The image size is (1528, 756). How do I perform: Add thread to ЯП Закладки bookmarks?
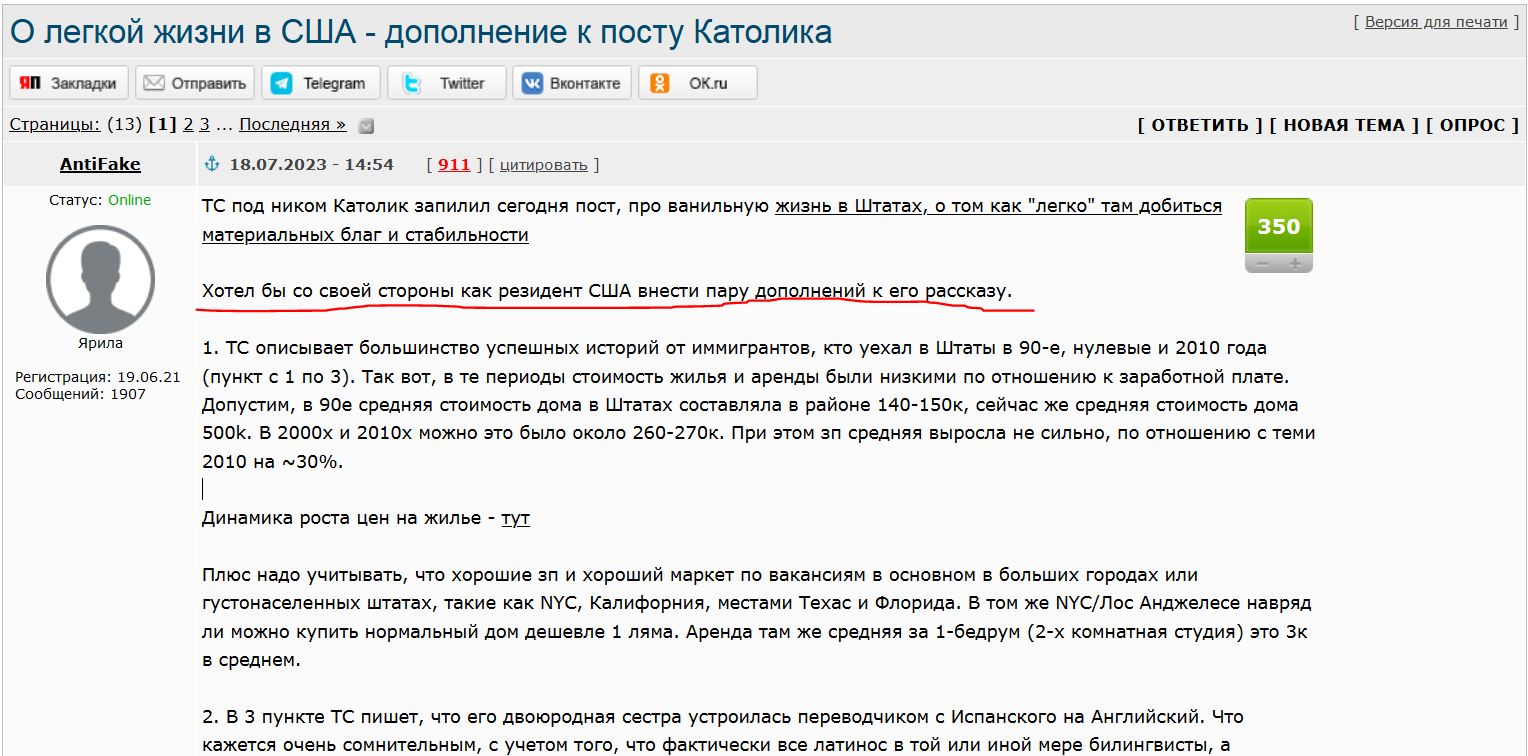[69, 83]
